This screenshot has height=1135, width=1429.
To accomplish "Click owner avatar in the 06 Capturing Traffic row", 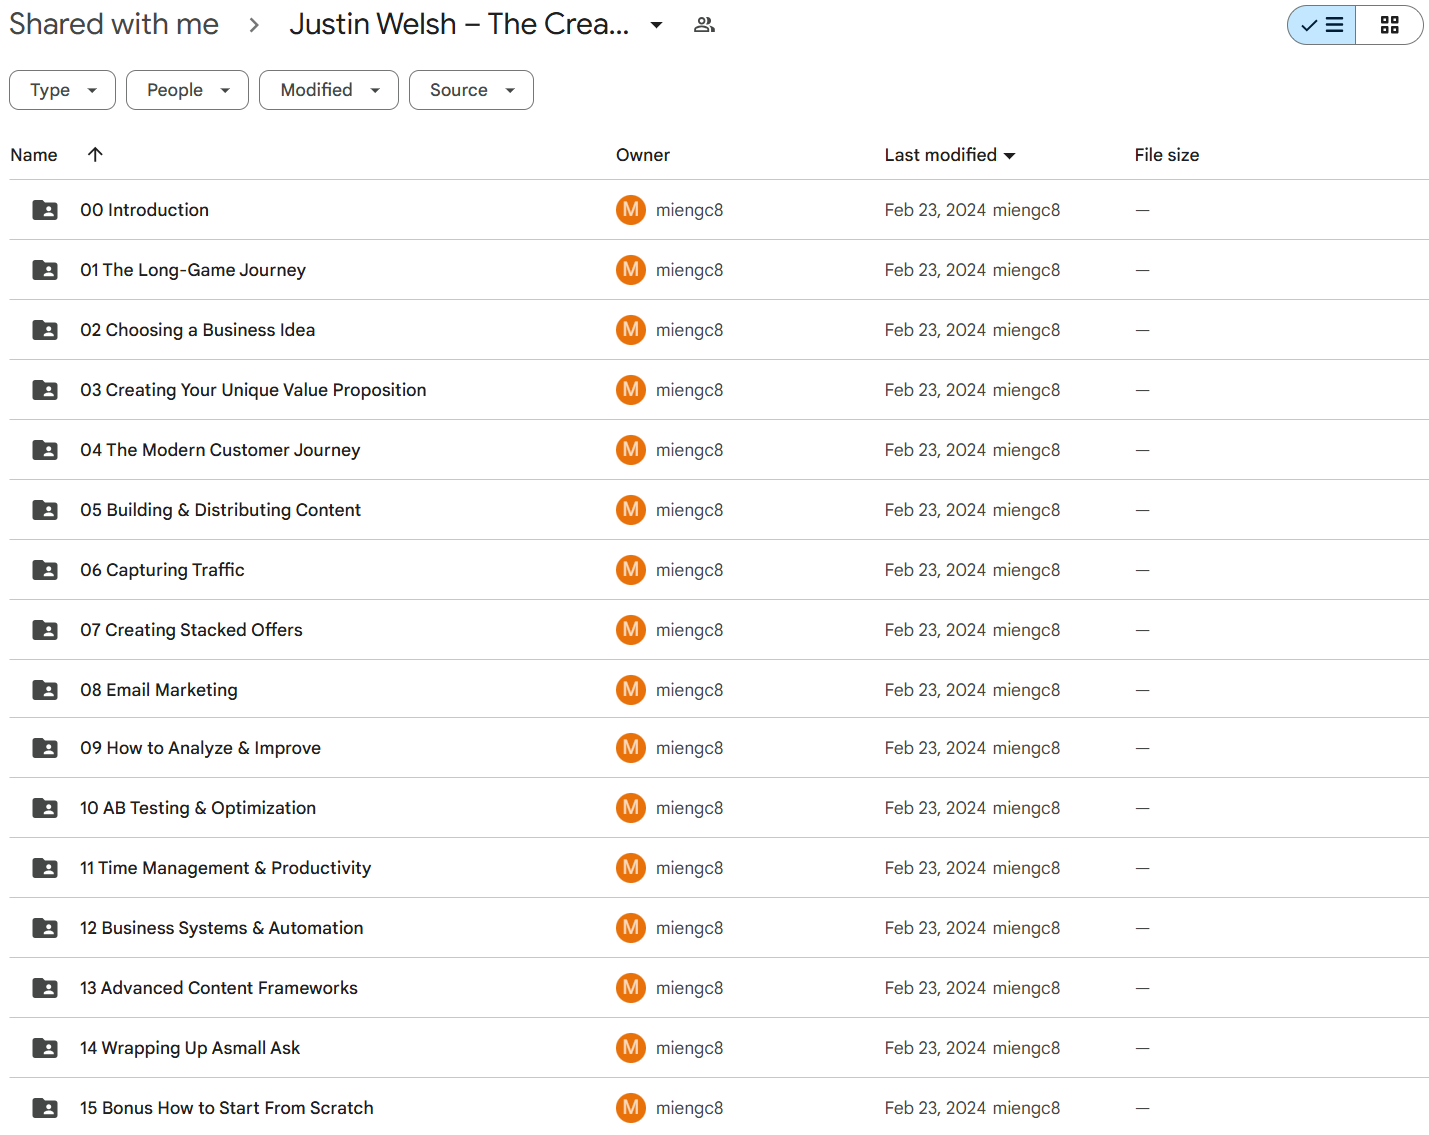I will point(631,570).
